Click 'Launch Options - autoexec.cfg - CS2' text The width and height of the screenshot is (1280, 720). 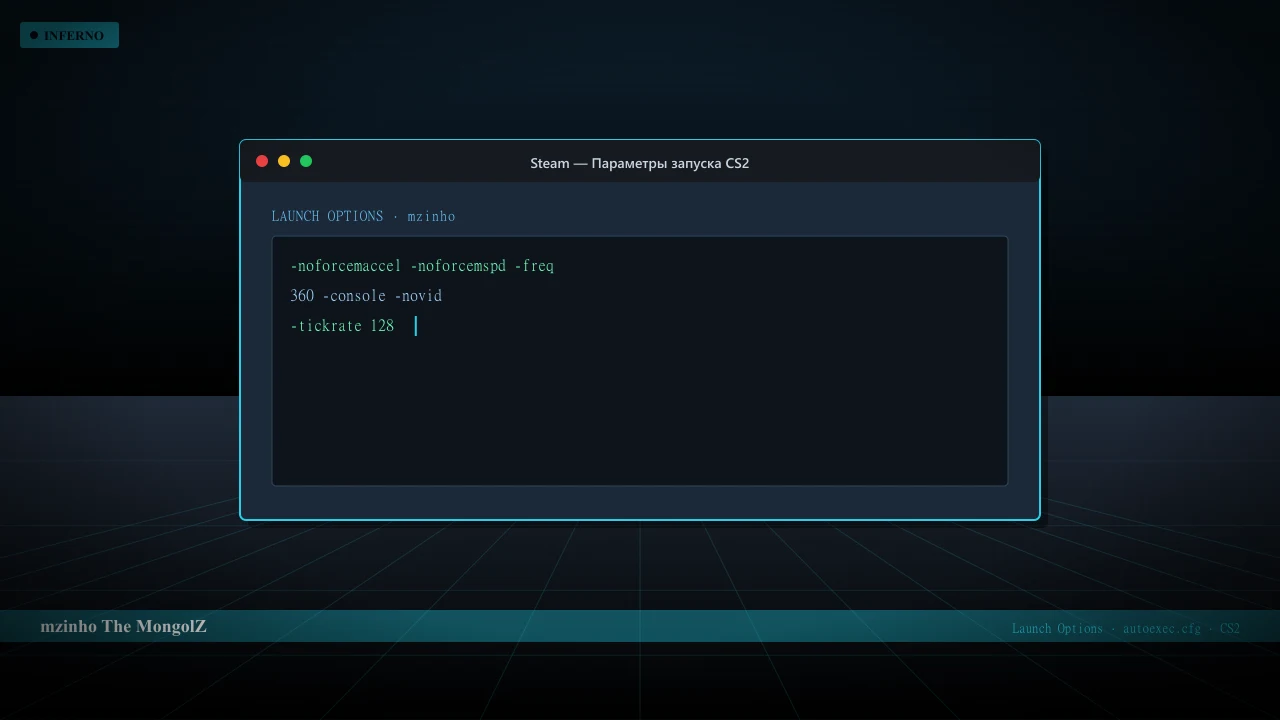[x=1126, y=628]
